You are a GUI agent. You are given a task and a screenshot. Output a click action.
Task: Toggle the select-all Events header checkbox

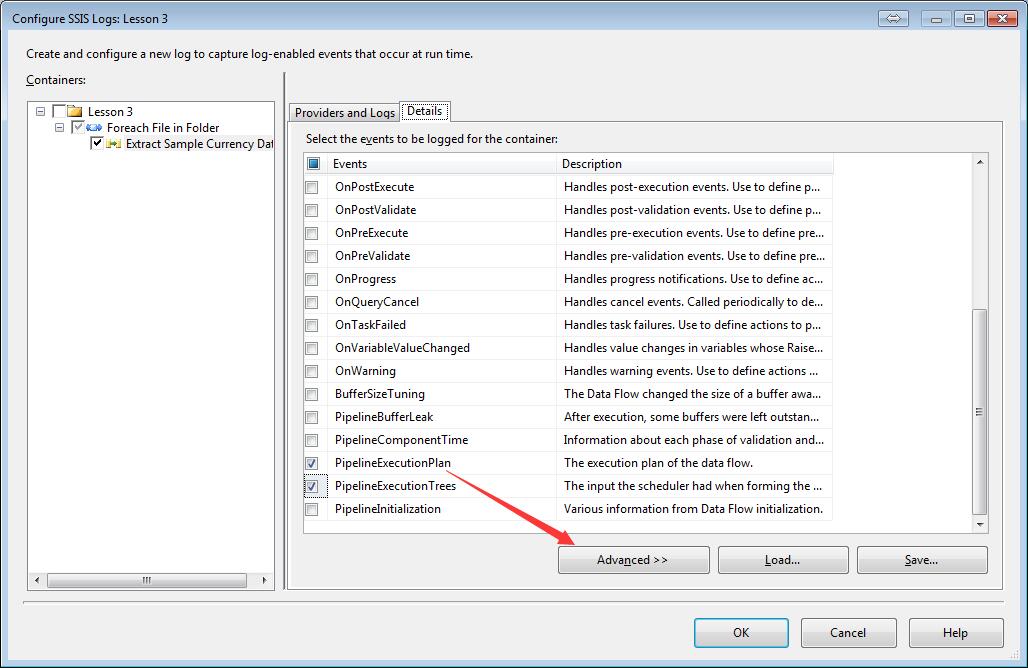[313, 164]
